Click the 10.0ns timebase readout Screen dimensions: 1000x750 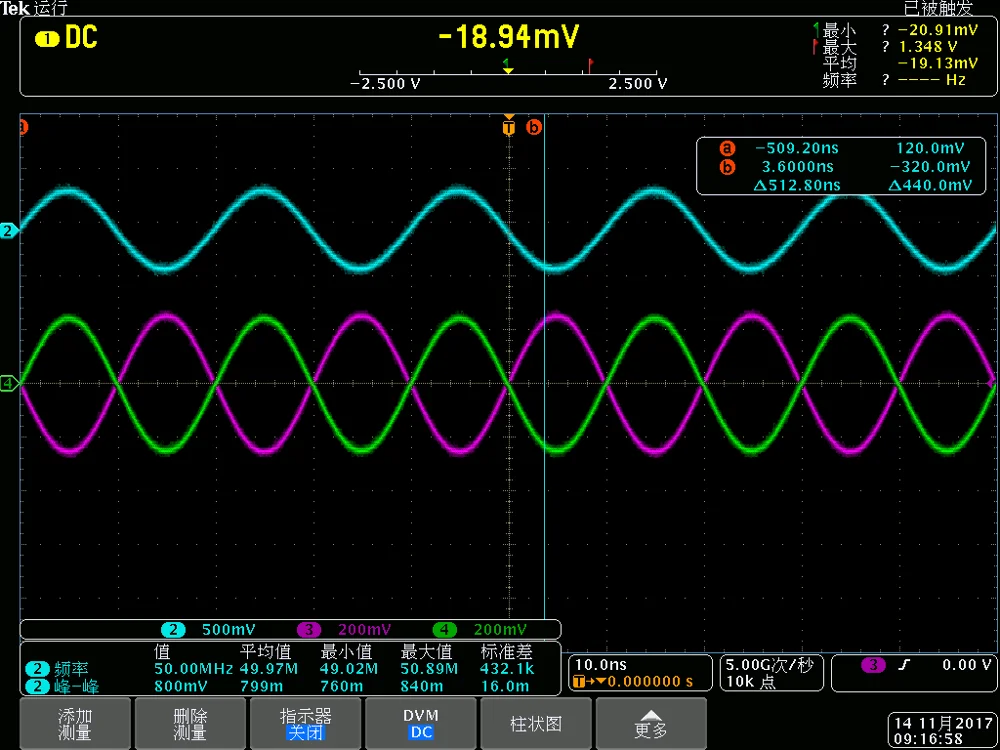601,665
